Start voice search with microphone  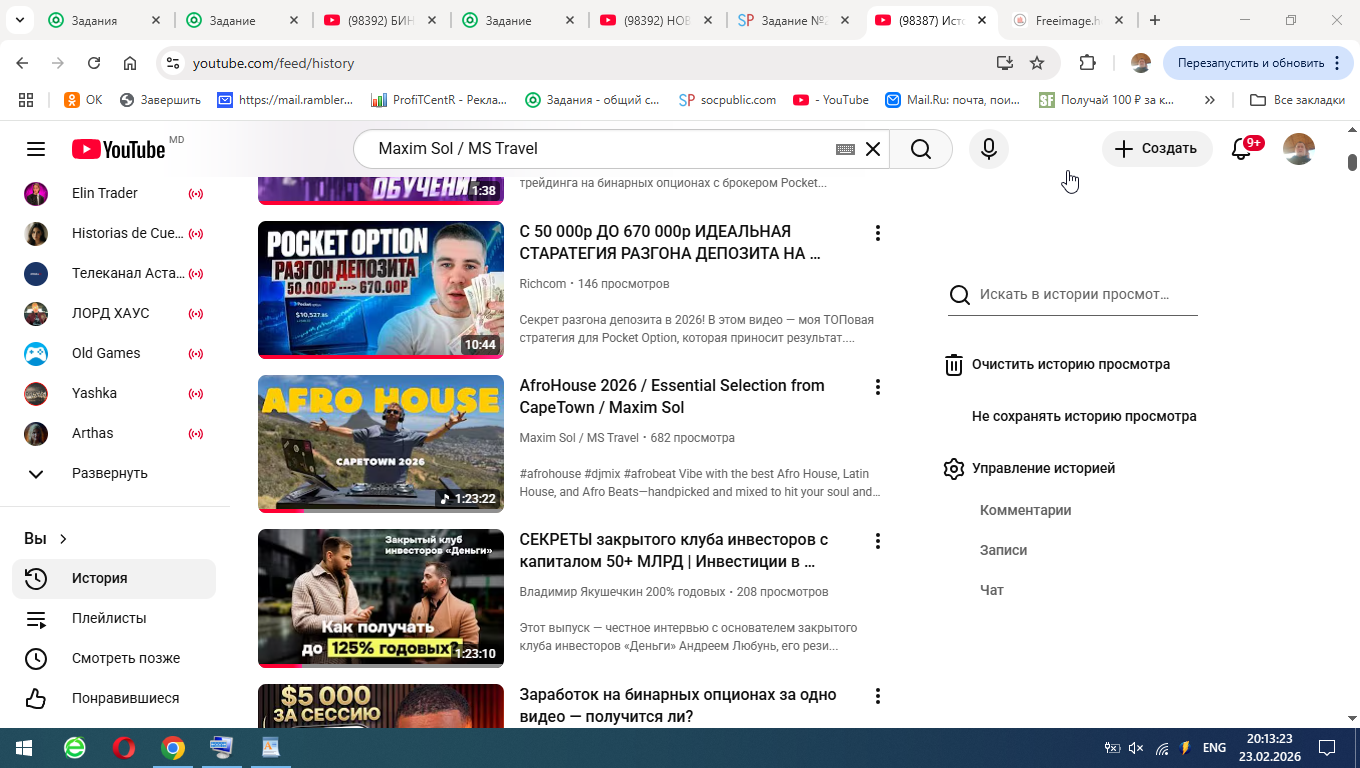[x=989, y=149]
